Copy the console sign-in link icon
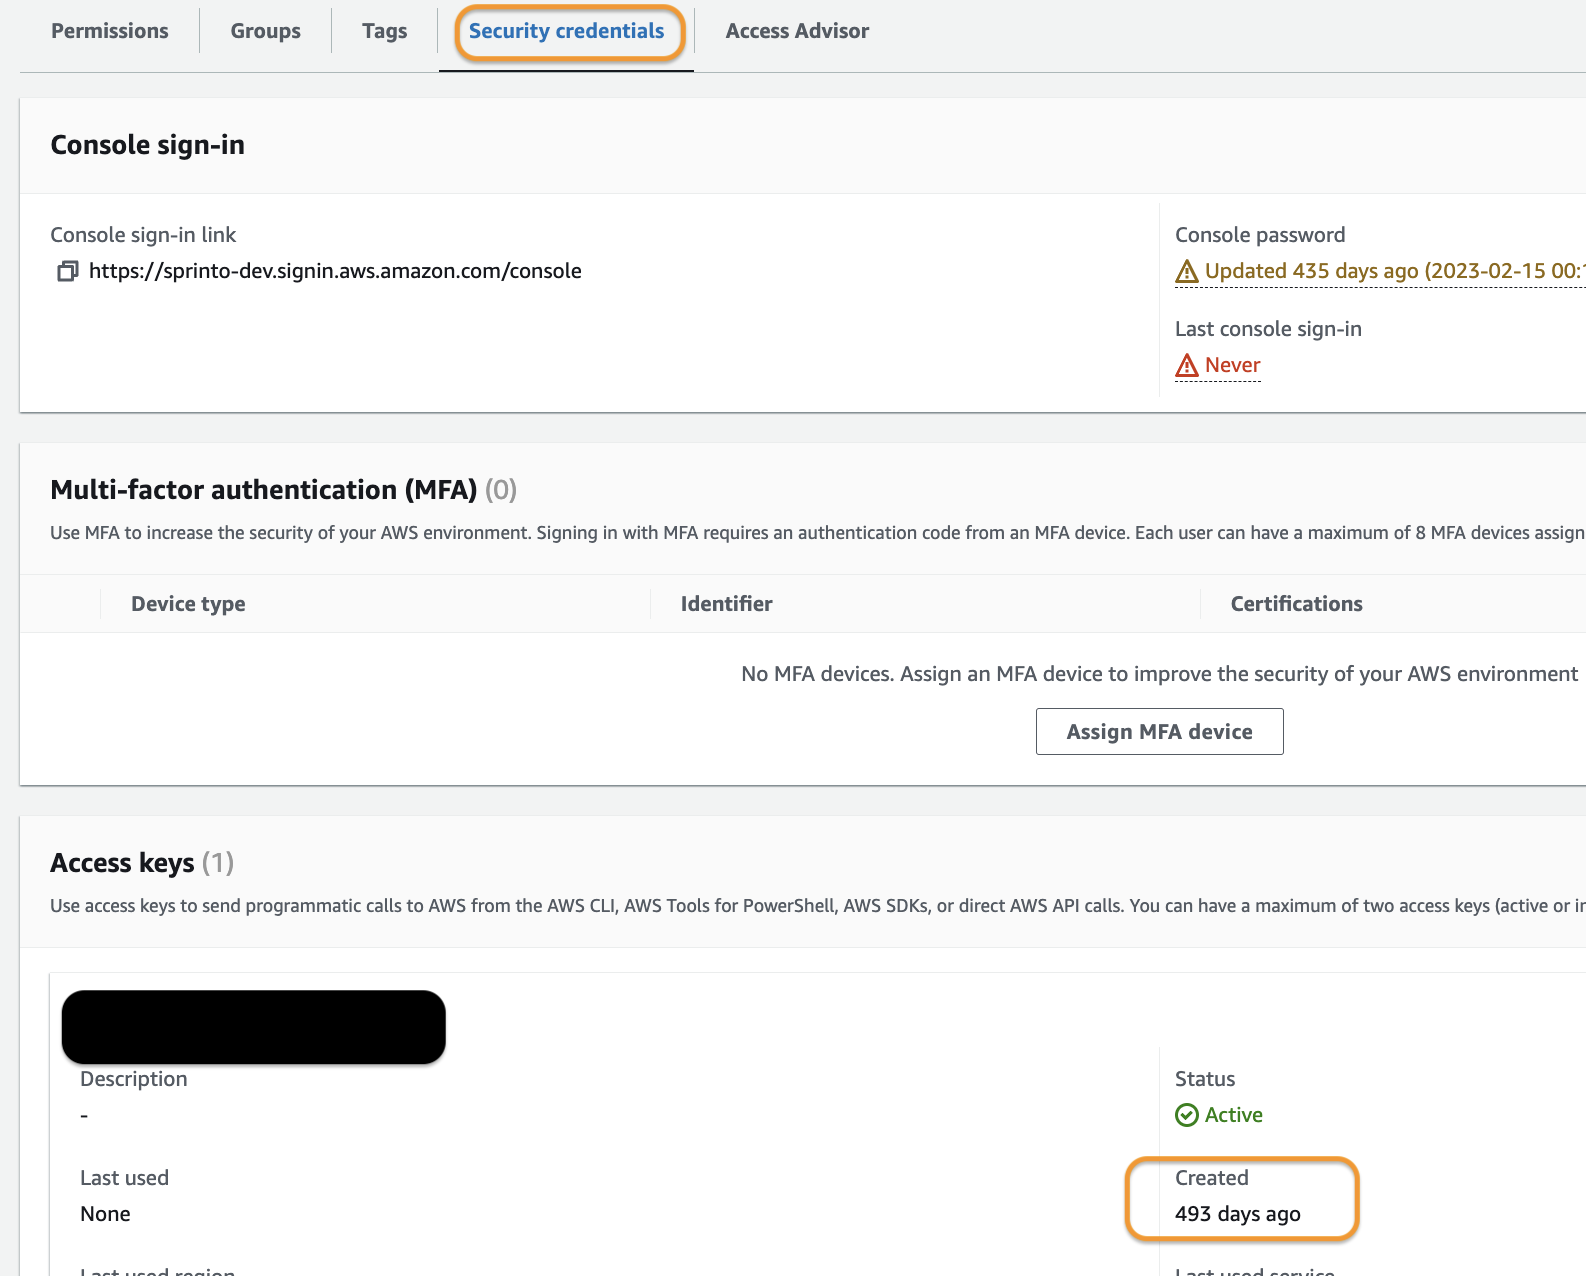This screenshot has width=1586, height=1276. click(67, 271)
